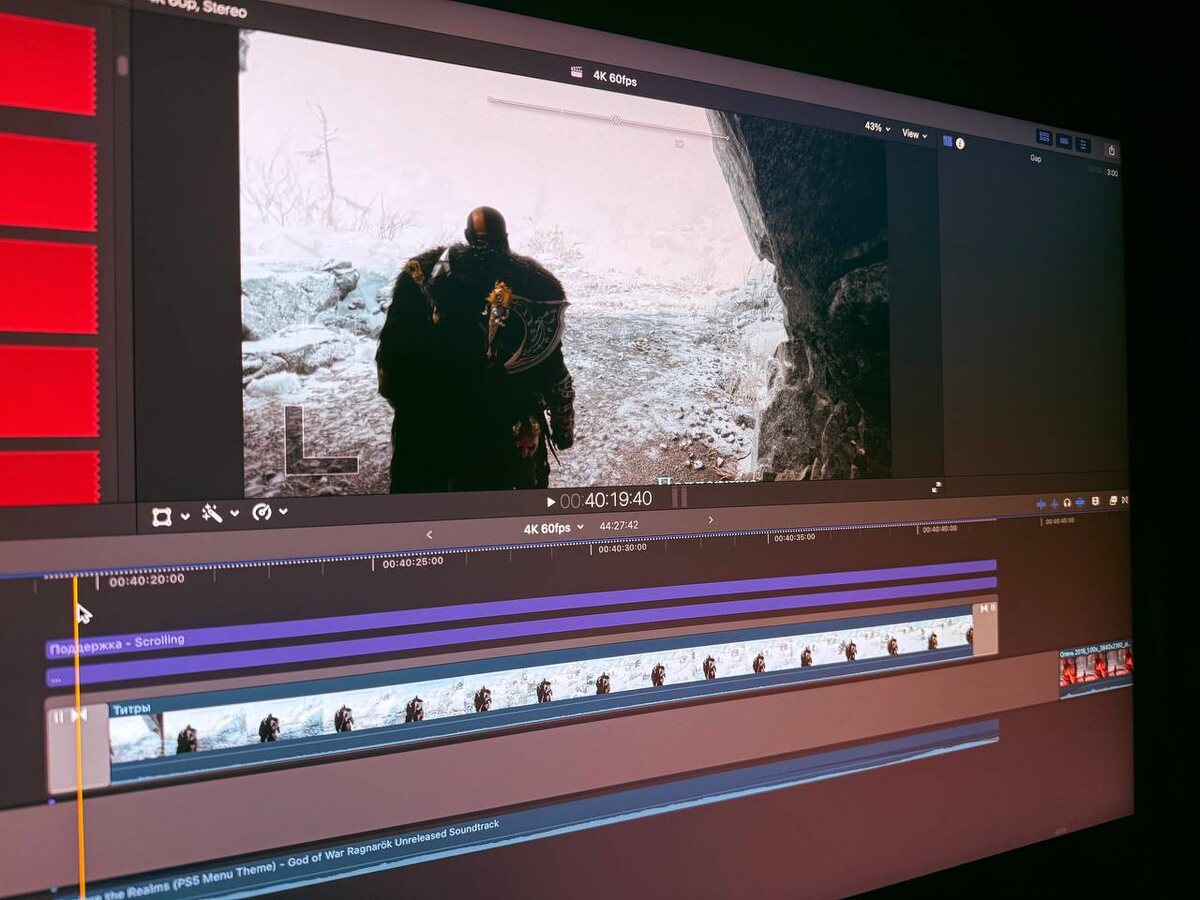
Task: Select the second purple title bar below Scrolling
Action: (x=520, y=630)
